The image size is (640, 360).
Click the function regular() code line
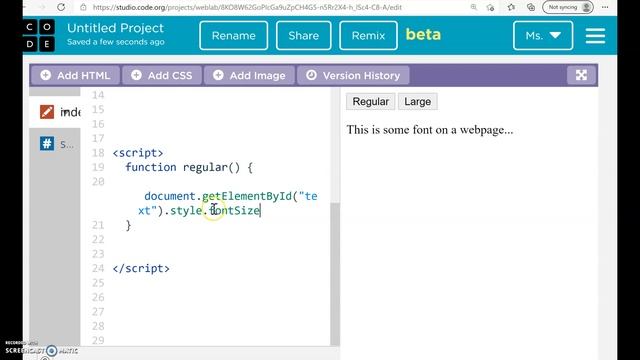[189, 167]
